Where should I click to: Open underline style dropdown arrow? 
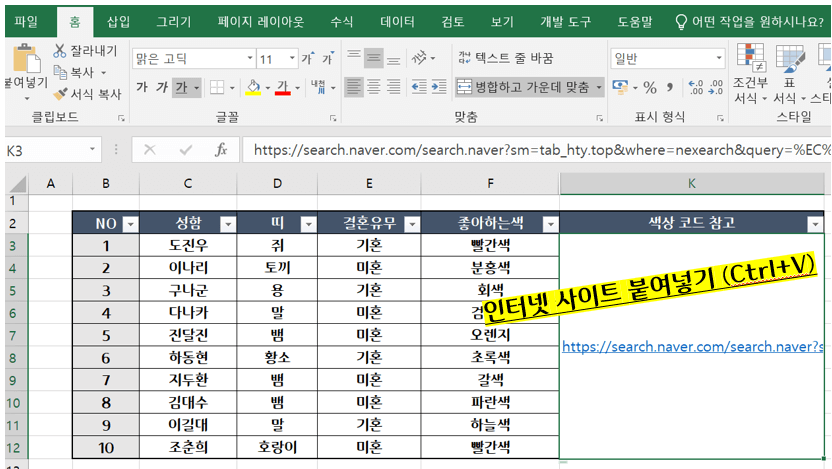click(x=196, y=88)
